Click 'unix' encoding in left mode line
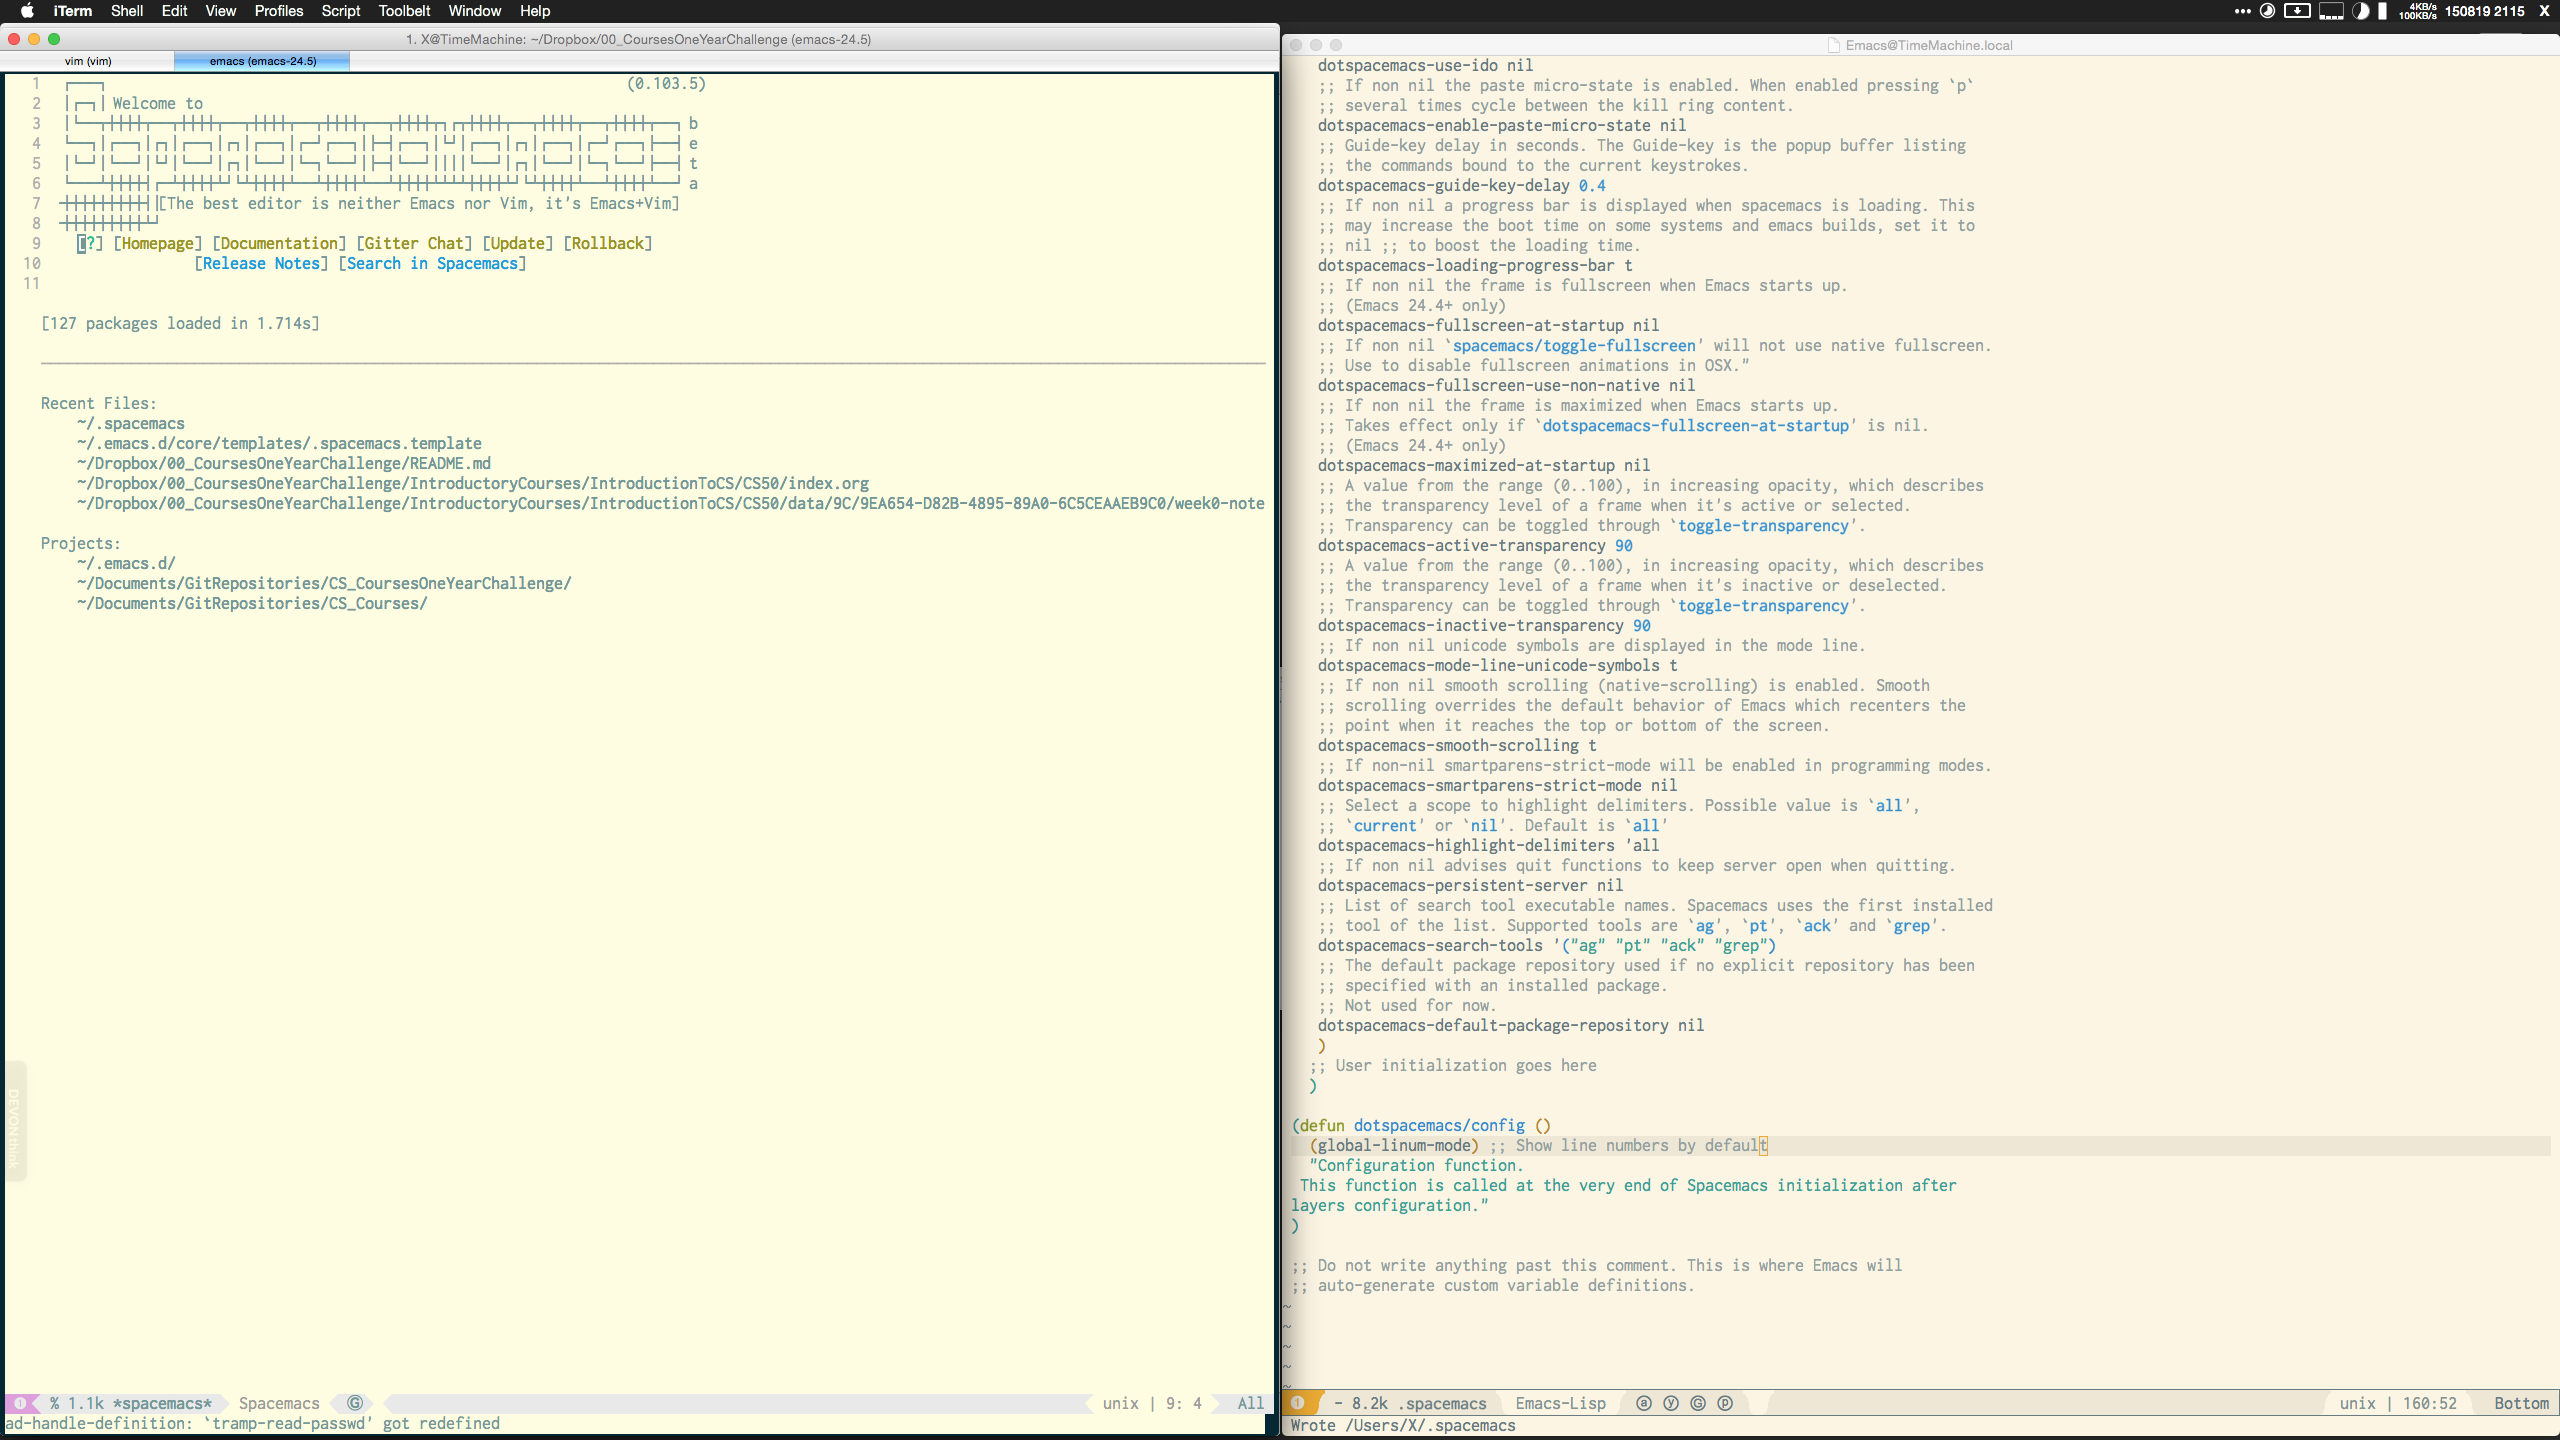Viewport: 2560px width, 1440px height. pyautogui.click(x=1121, y=1403)
